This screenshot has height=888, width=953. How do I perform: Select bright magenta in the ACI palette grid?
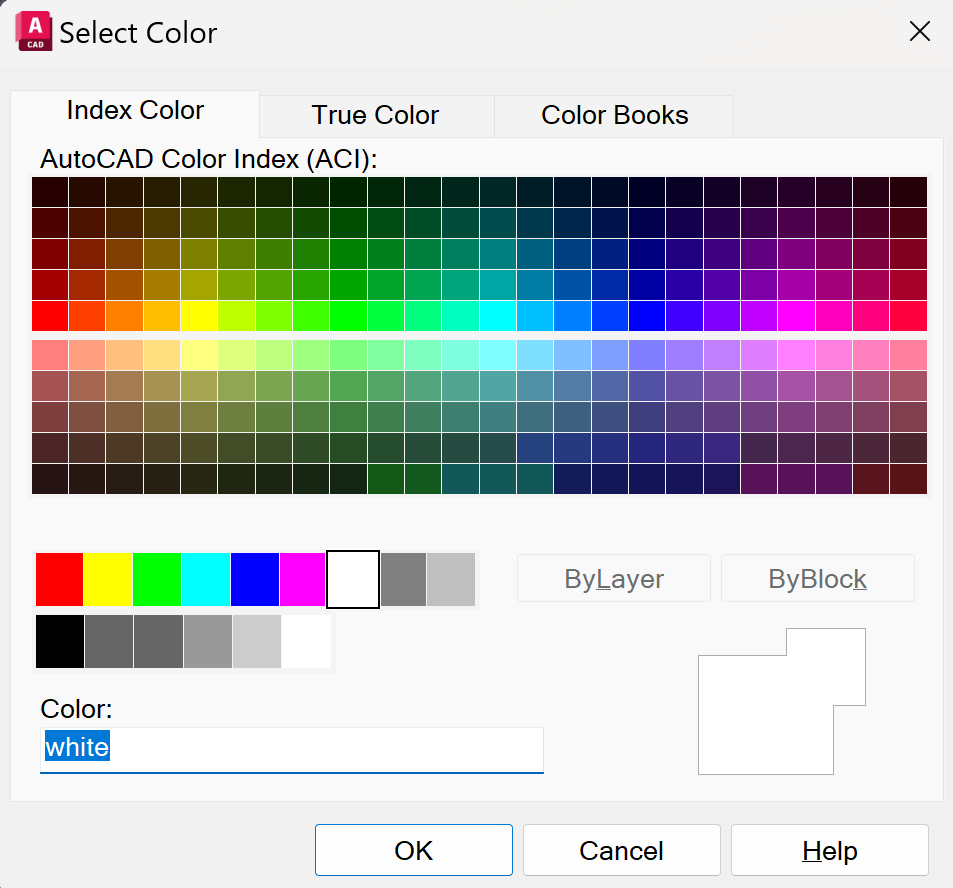[x=796, y=316]
